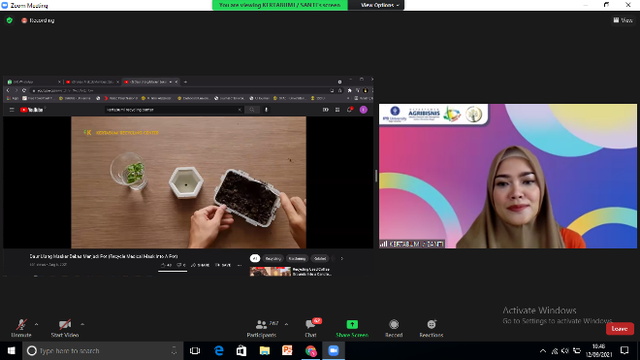Expand video options arrow beside Start Video
Viewport: 640px width, 360px height.
pyautogui.click(x=82, y=324)
